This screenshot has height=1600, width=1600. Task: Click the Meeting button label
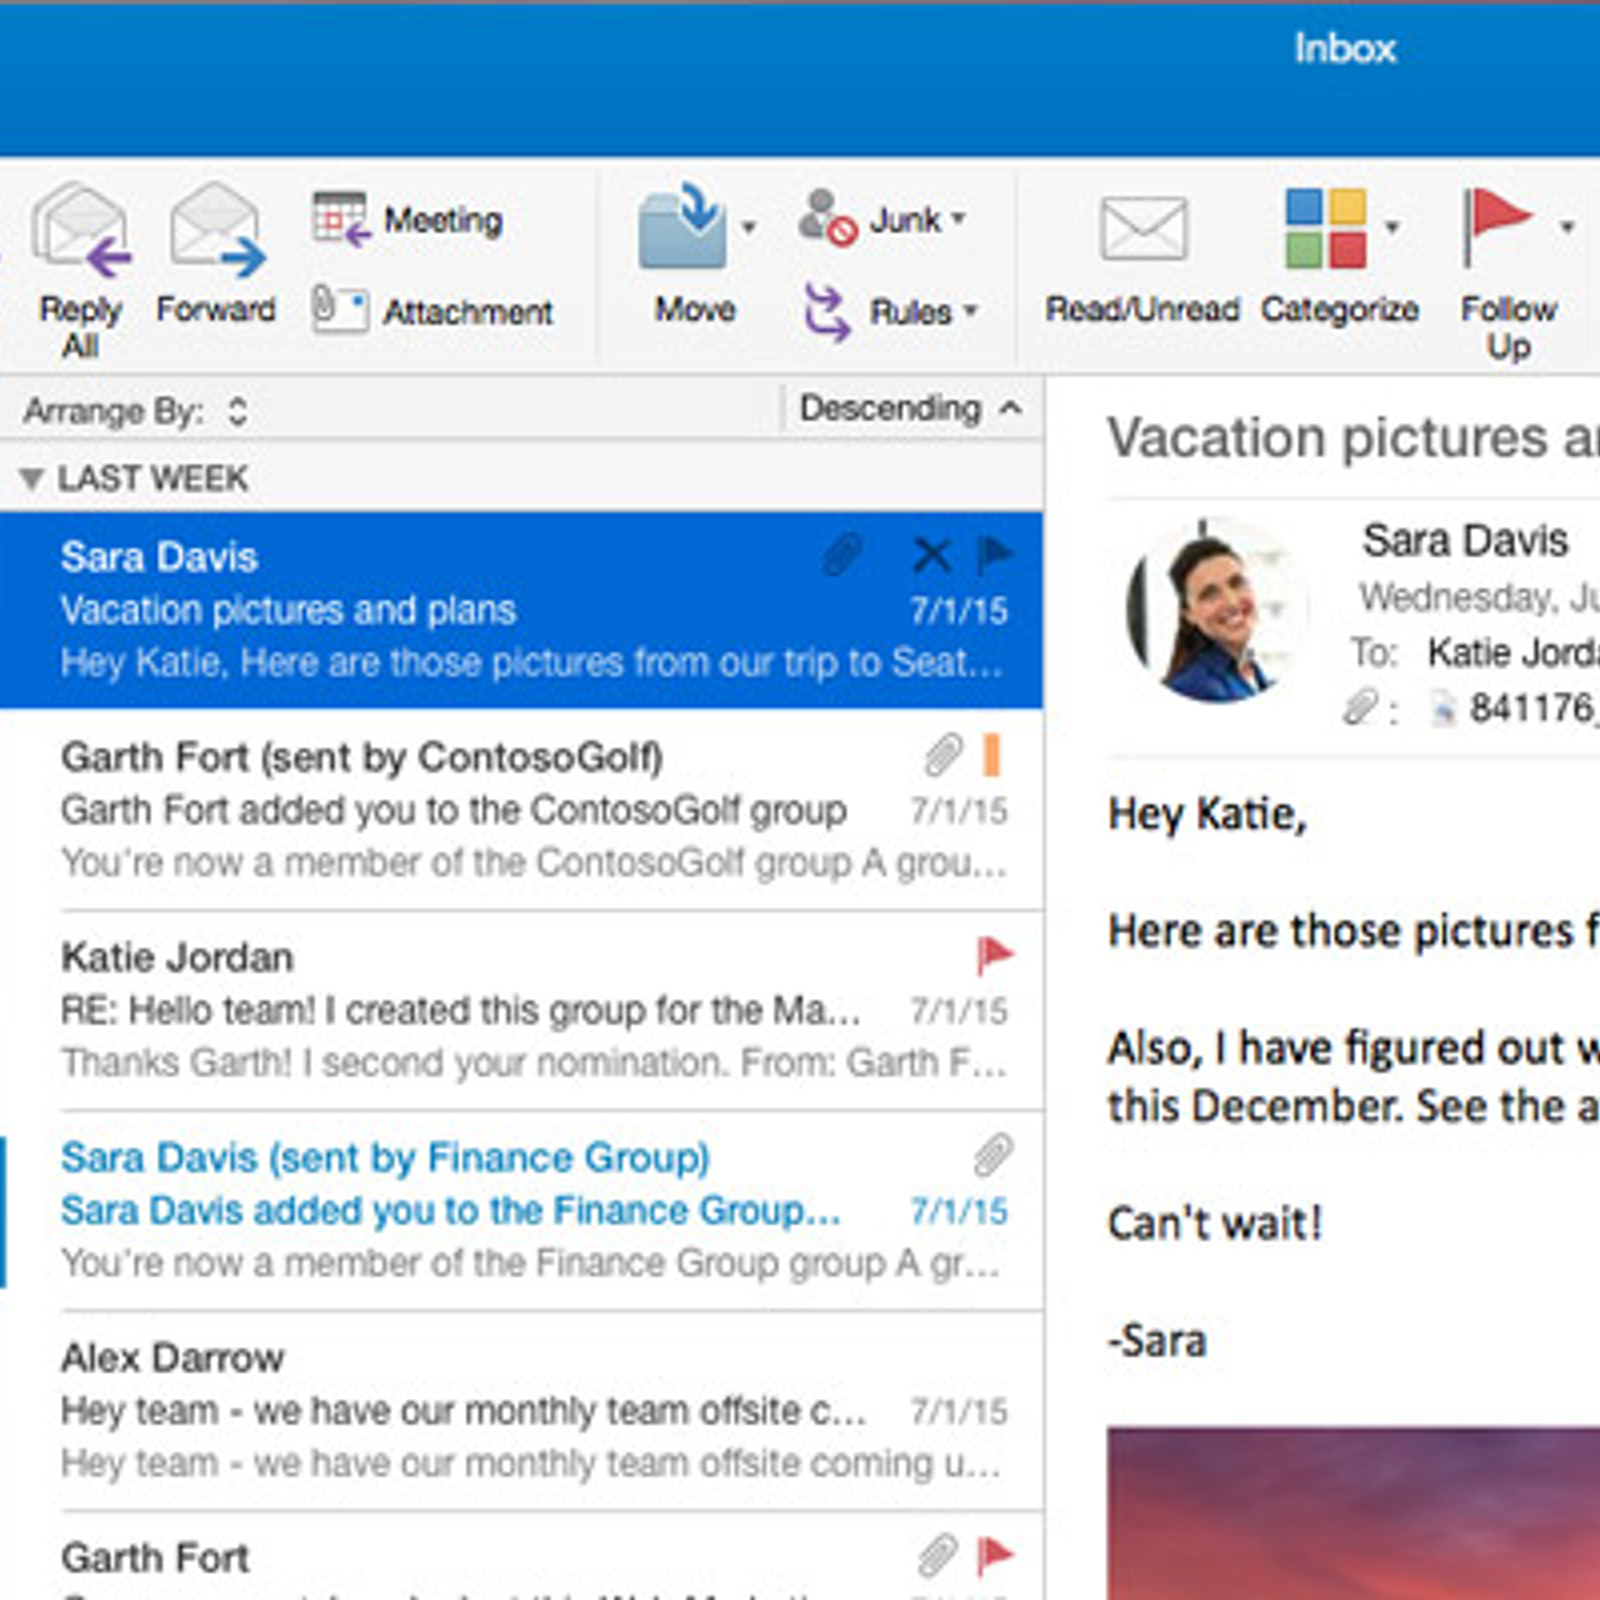443,219
